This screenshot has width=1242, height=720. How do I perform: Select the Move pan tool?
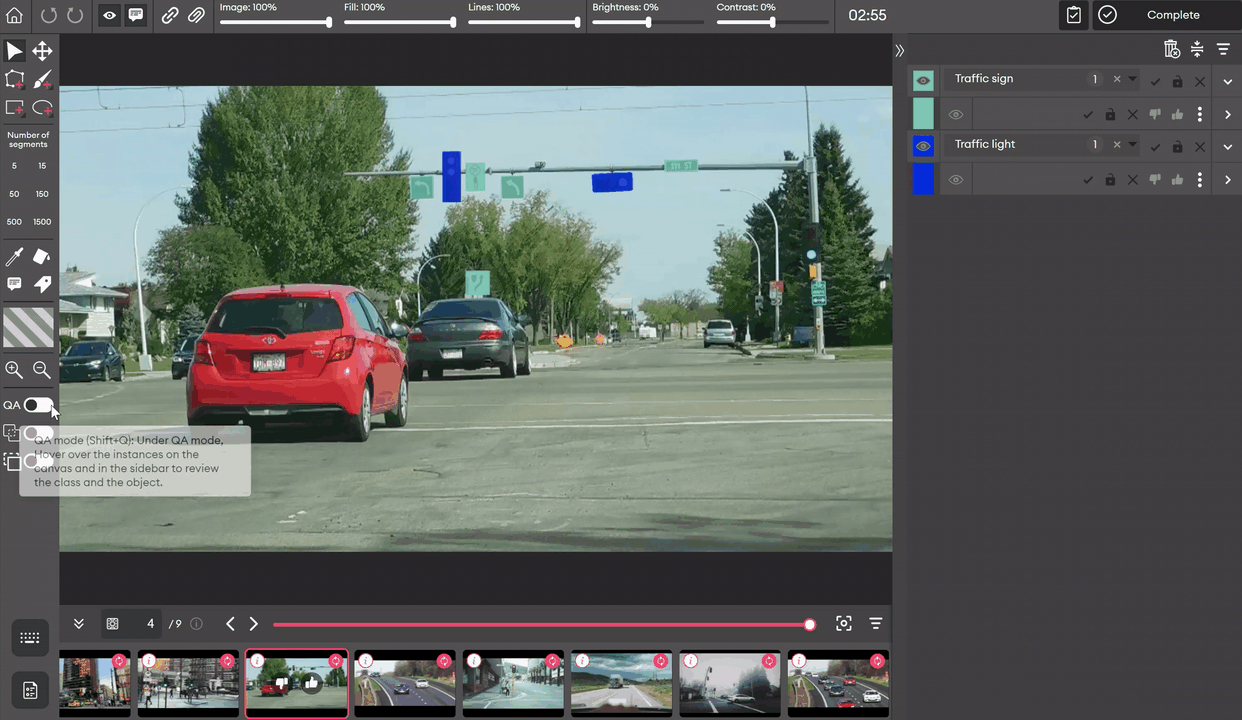point(42,51)
